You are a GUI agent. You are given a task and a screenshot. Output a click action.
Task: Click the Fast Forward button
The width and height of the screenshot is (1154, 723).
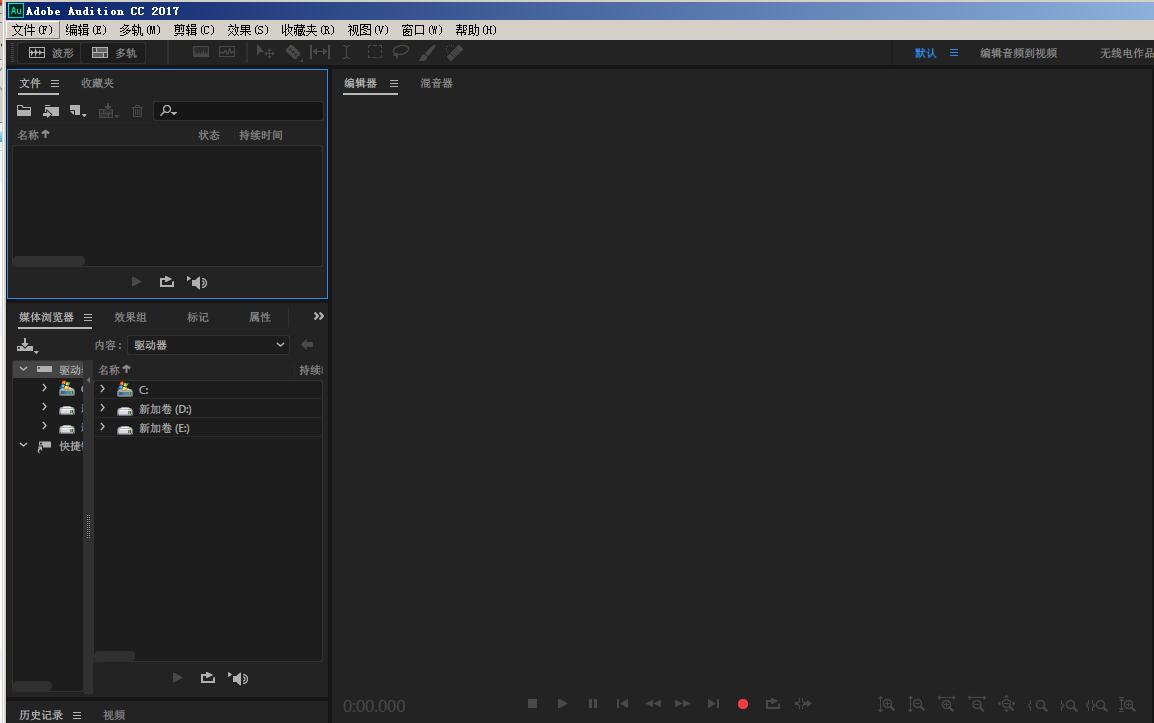pyautogui.click(x=683, y=704)
